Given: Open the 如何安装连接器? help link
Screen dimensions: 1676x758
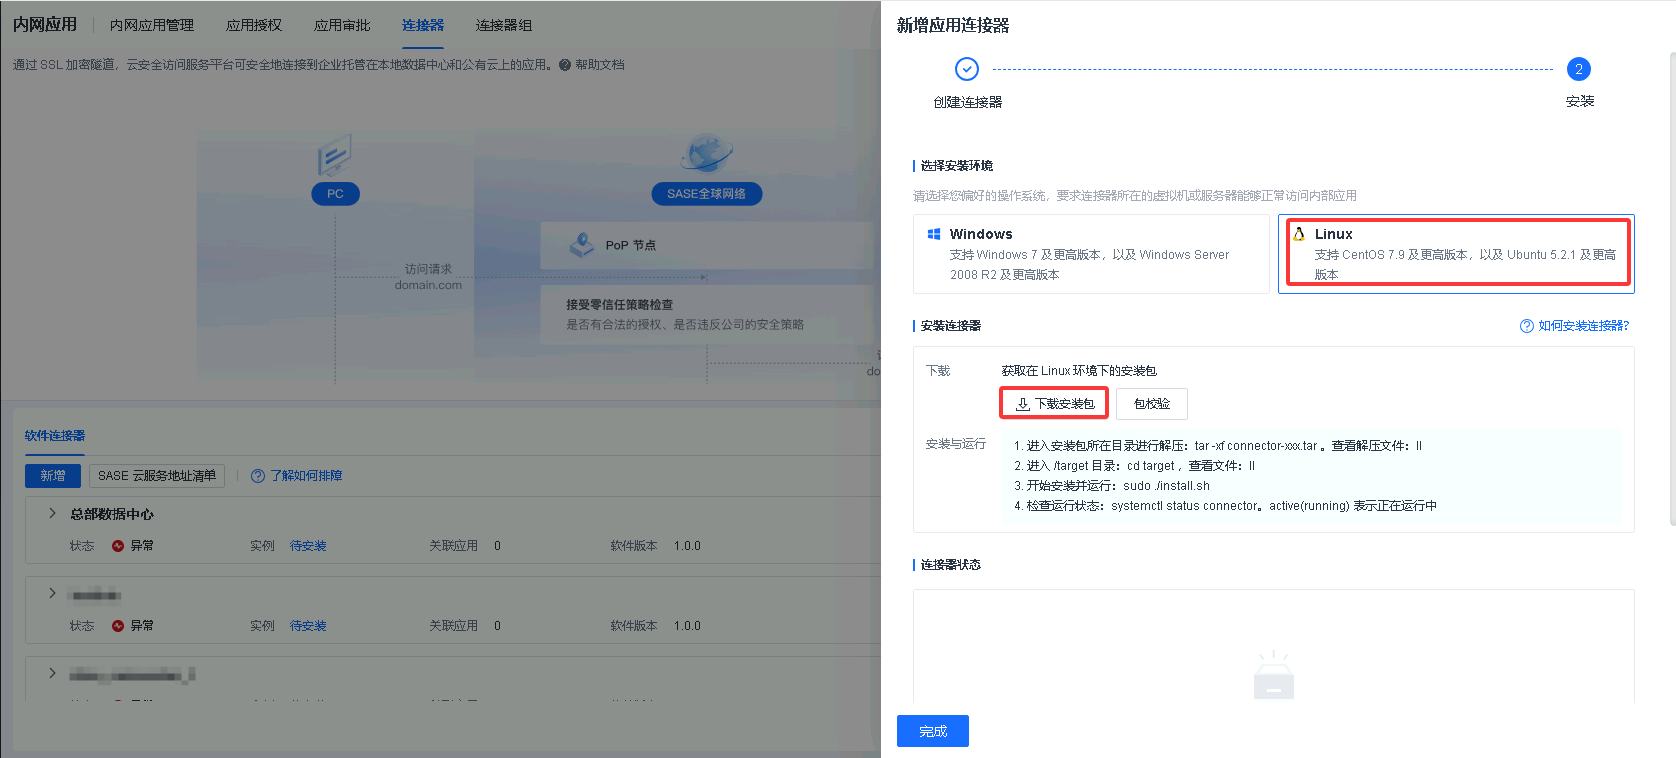Looking at the screenshot, I should pos(1584,326).
